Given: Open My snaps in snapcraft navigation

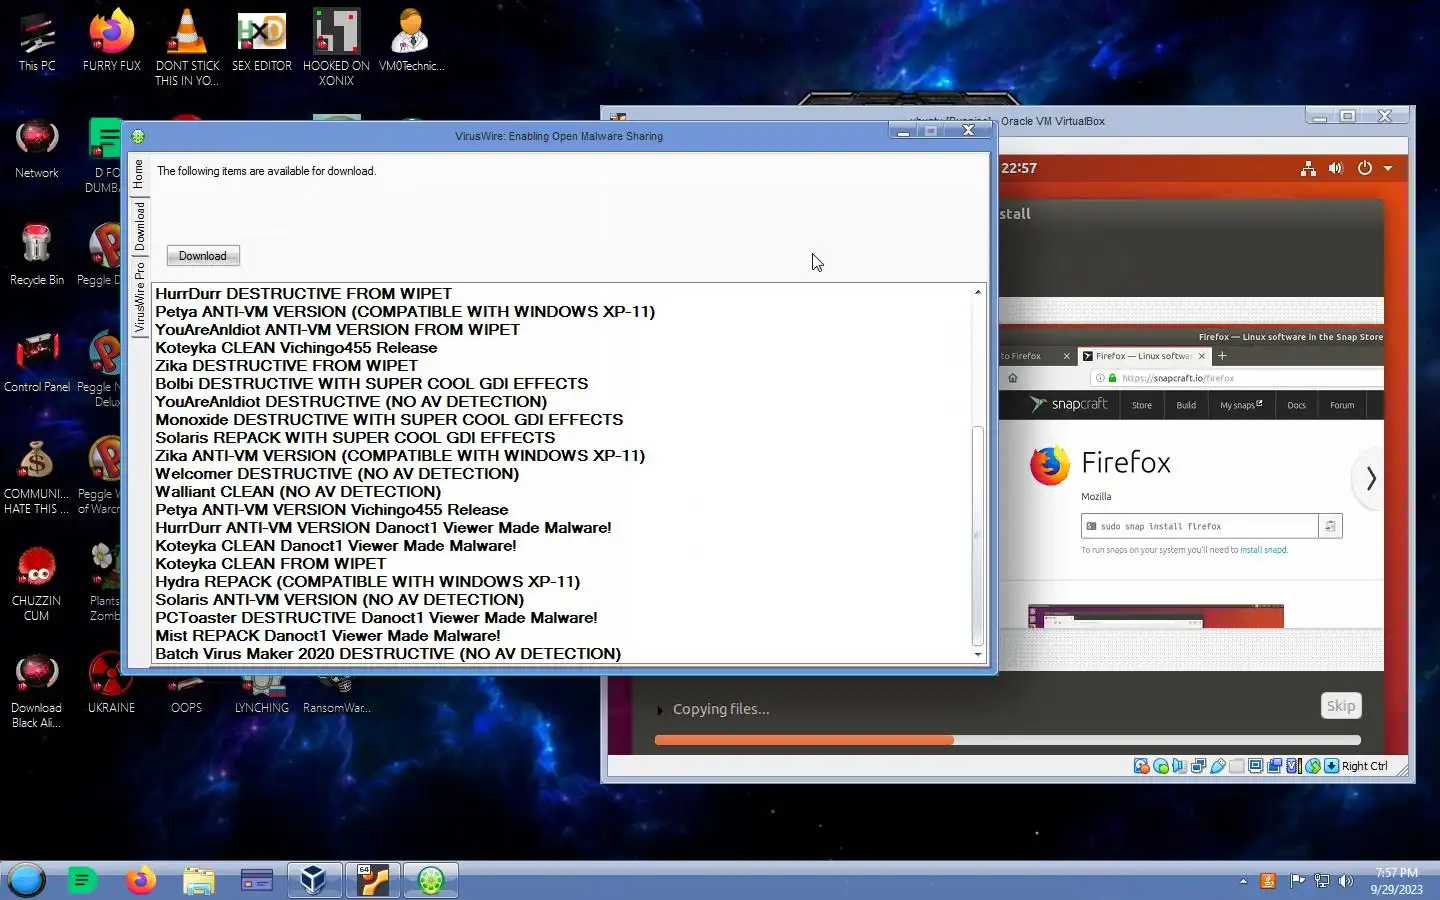Looking at the screenshot, I should click(x=1241, y=405).
